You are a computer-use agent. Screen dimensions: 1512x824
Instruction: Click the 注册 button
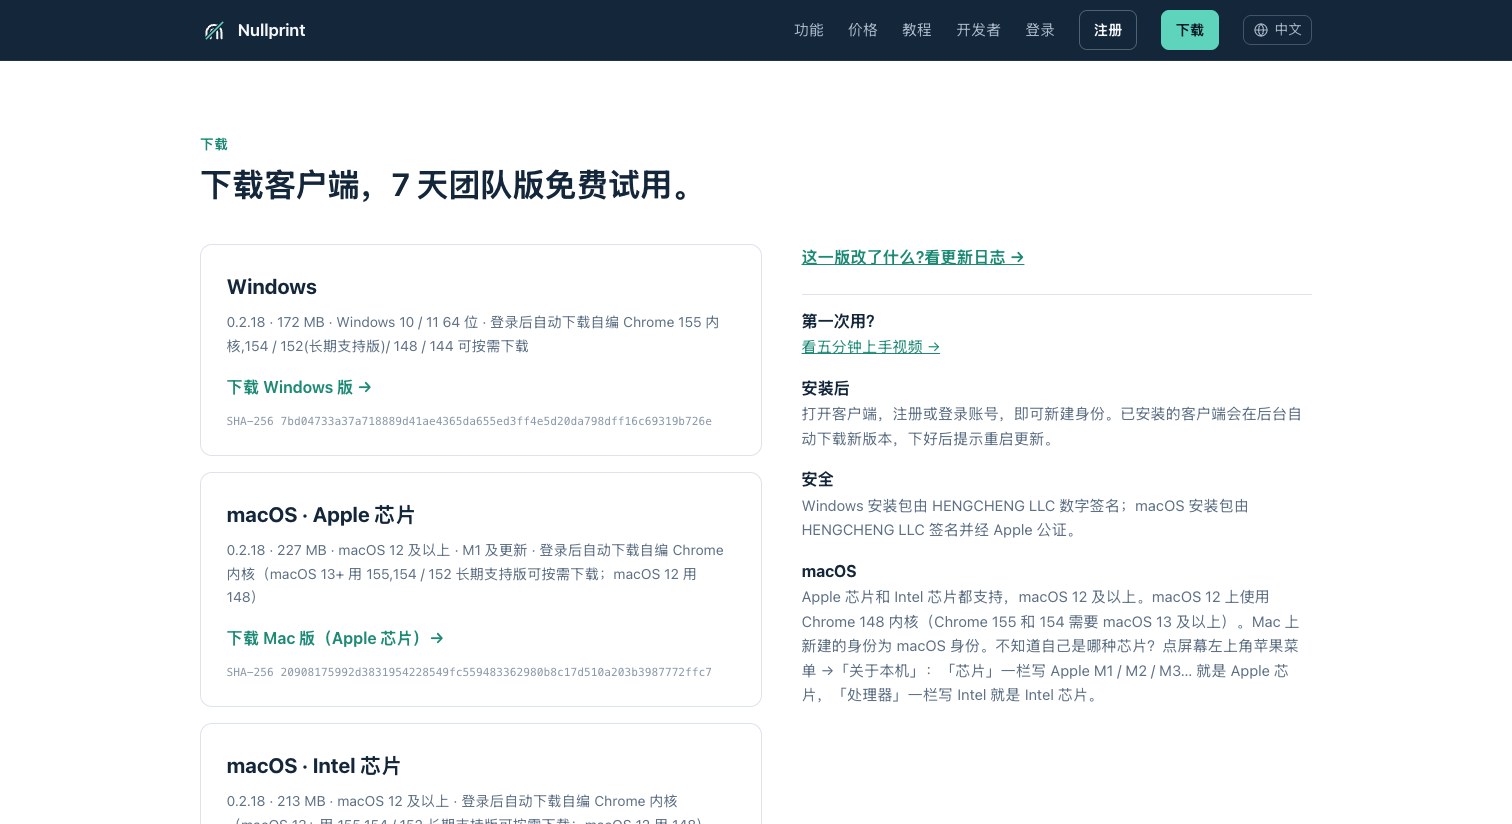(1108, 30)
